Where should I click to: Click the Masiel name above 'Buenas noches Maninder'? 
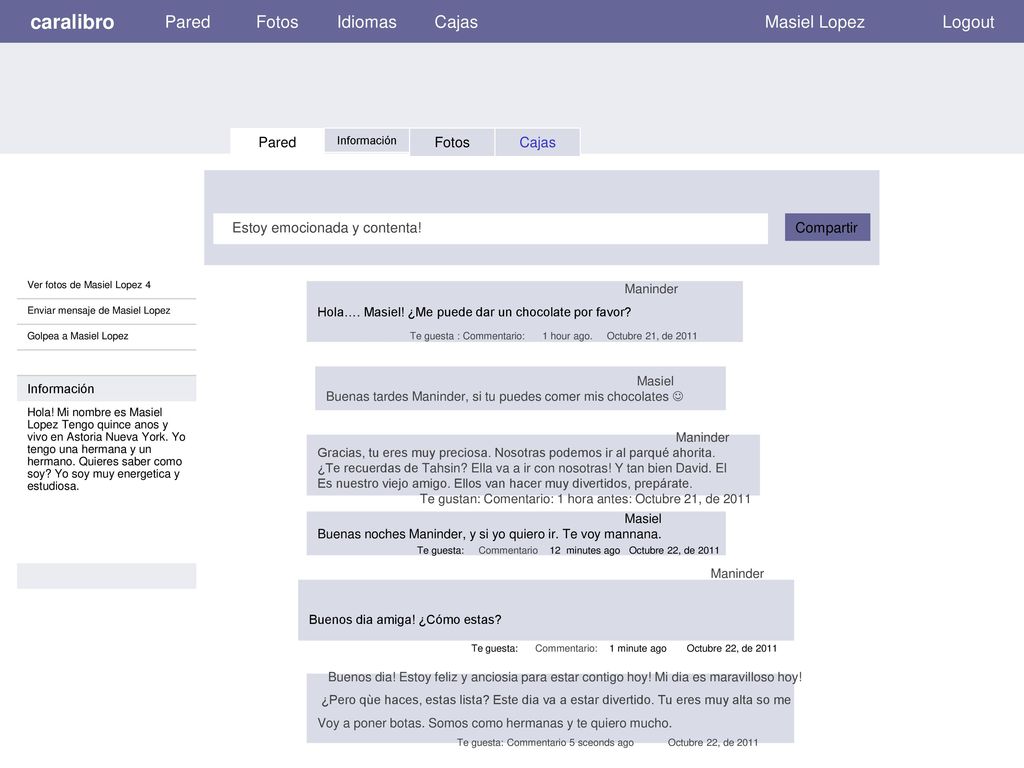643,519
